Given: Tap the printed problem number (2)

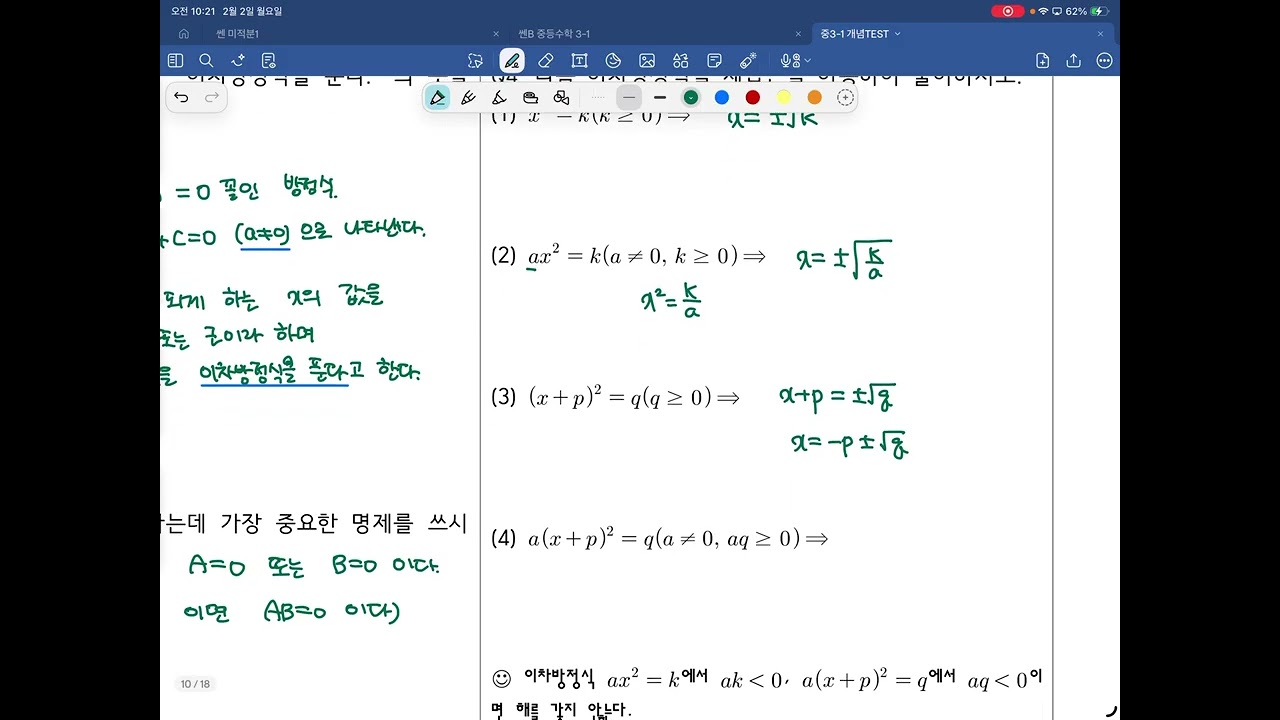Looking at the screenshot, I should point(503,256).
